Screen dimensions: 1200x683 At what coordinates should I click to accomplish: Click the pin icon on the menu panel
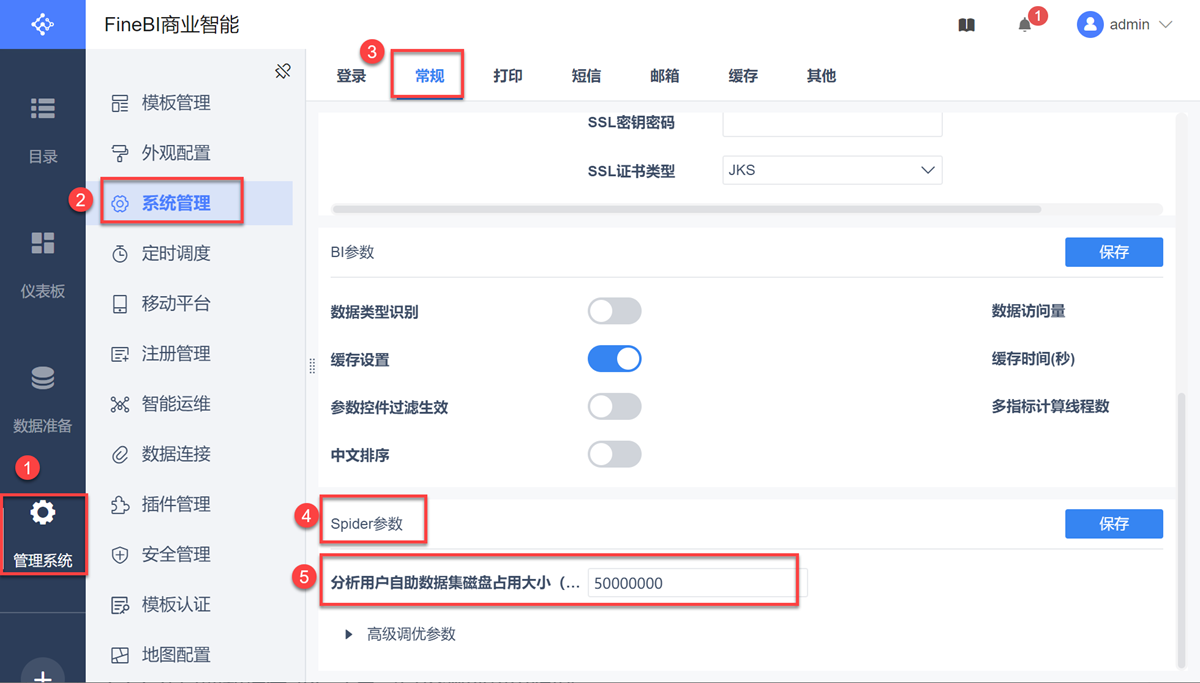[x=283, y=71]
